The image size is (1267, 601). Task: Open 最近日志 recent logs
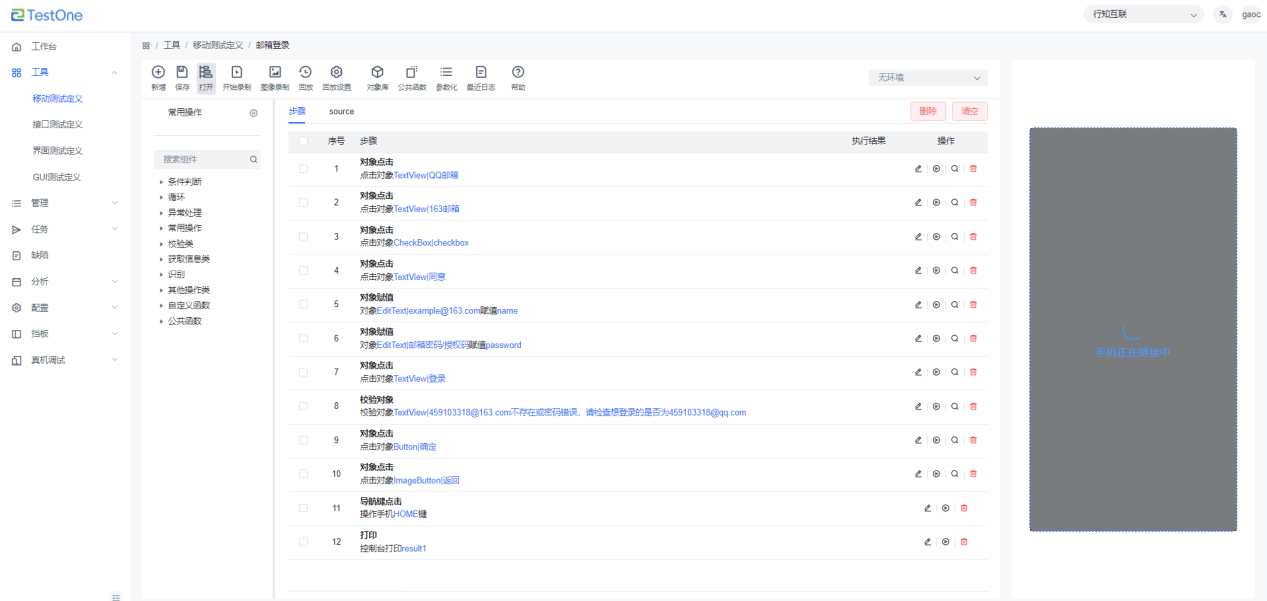(x=481, y=72)
